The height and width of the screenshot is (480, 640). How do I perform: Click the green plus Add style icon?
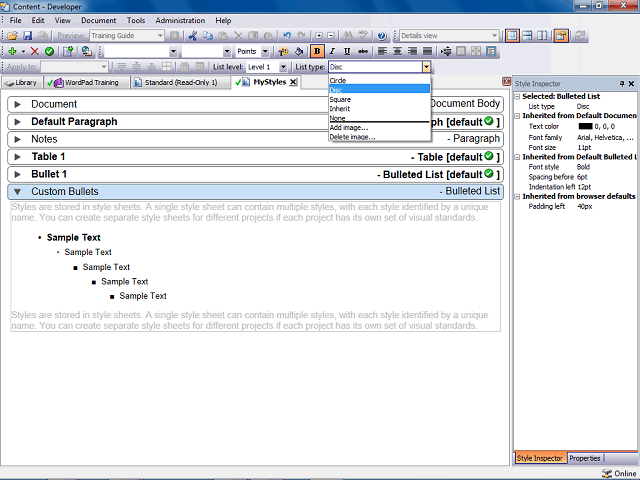coord(13,51)
